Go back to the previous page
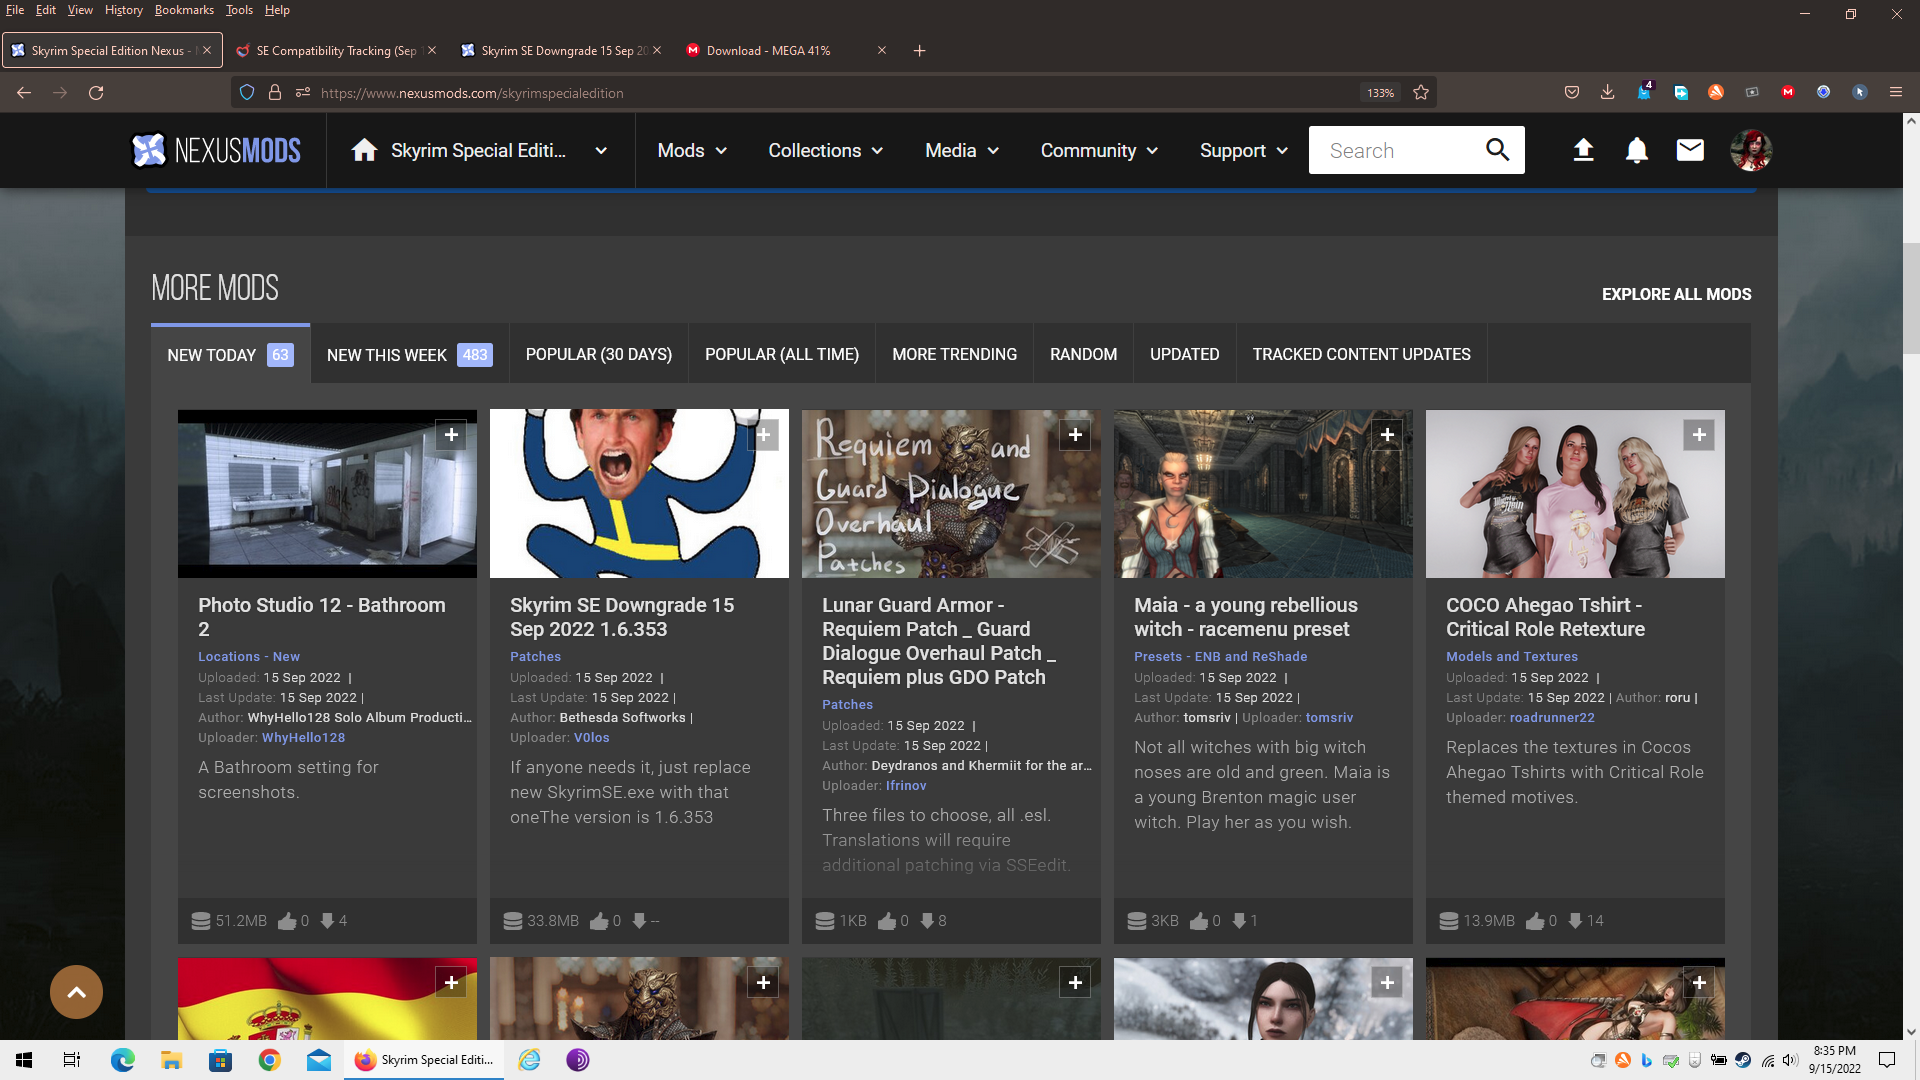 [x=24, y=93]
